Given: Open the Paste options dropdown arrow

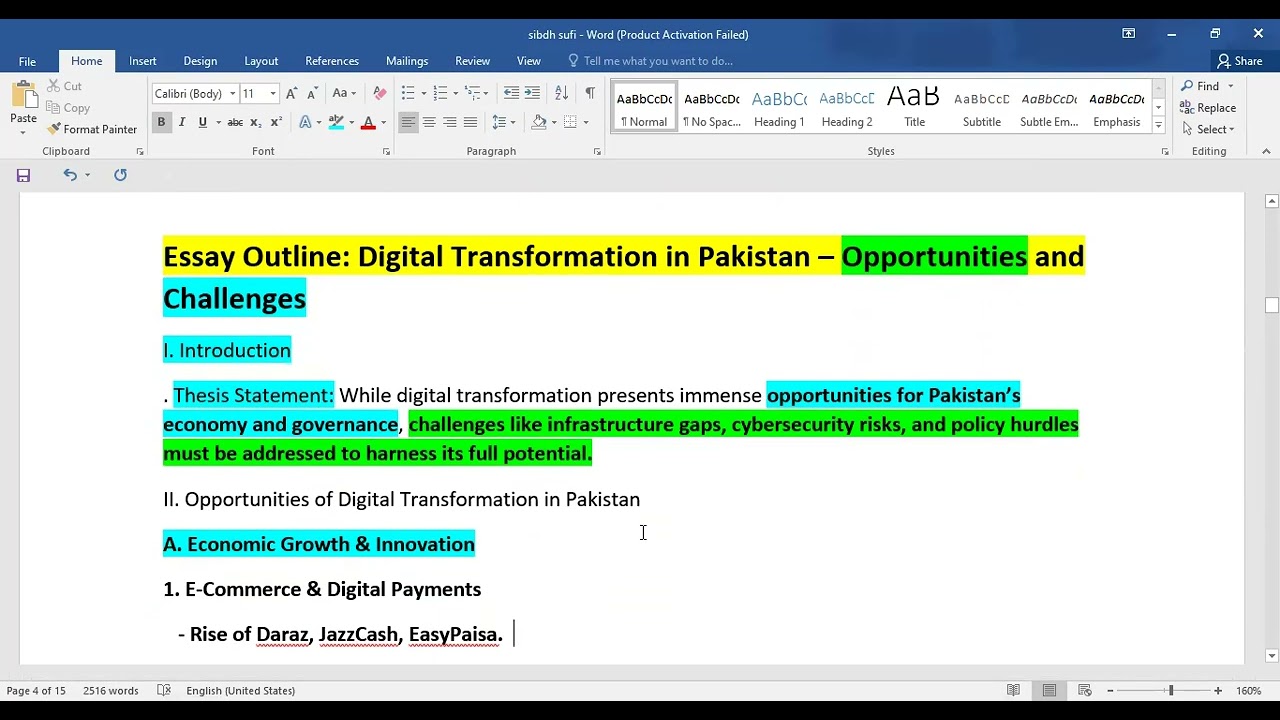Looking at the screenshot, I should [x=23, y=131].
